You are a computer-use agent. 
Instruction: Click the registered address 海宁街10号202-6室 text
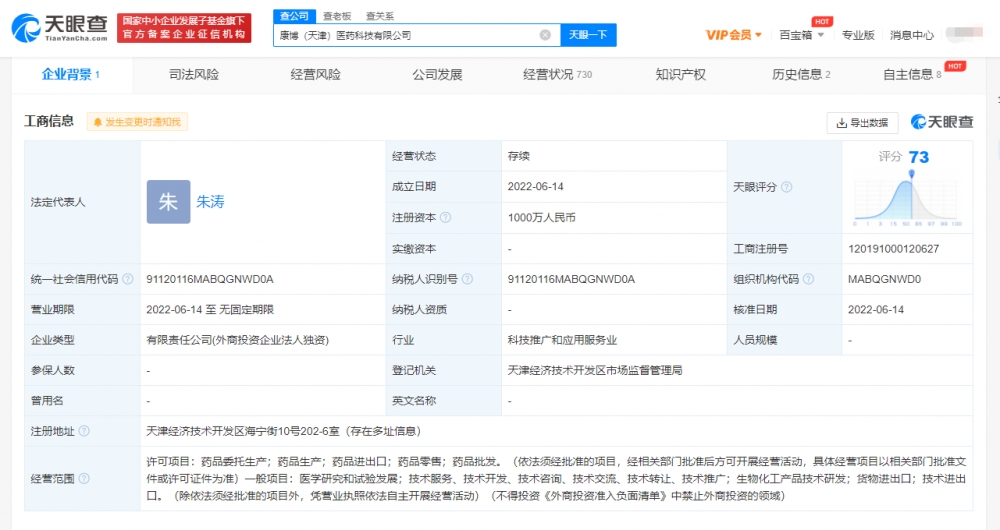click(x=283, y=431)
